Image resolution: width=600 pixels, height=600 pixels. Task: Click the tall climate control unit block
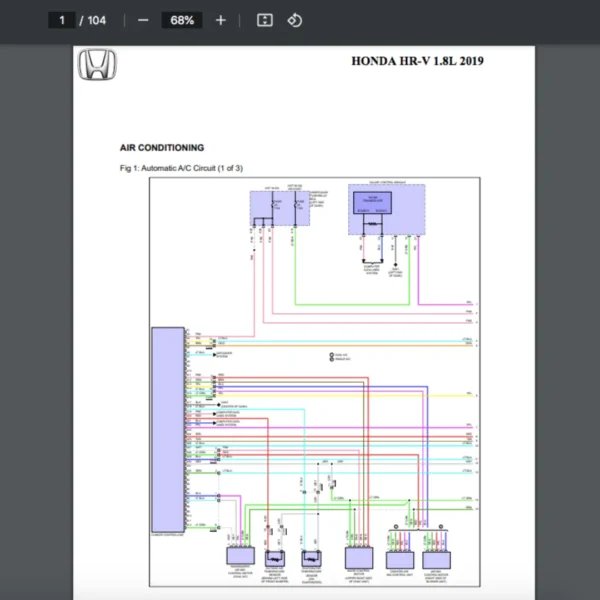coord(167,428)
